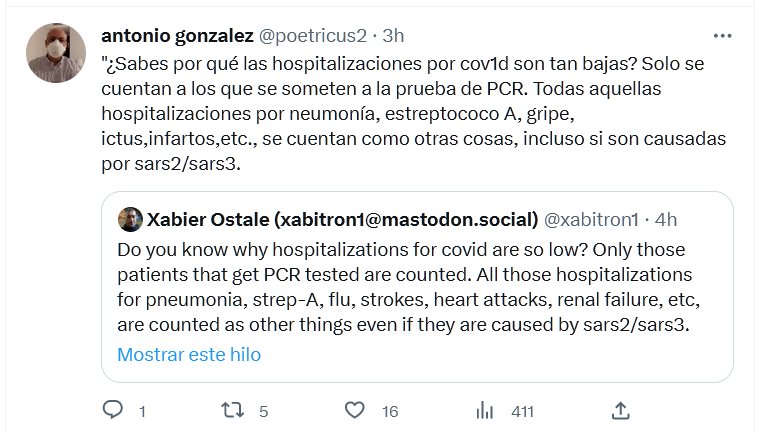Like the tweet with the heart icon
The width and height of the screenshot is (768, 434).
click(353, 410)
